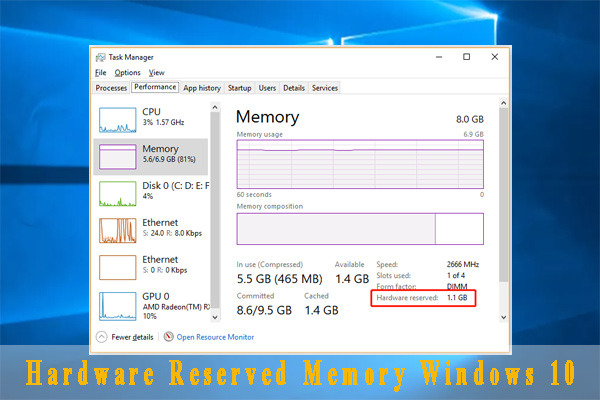Viewport: 600px width, 400px height.
Task: Minimize the Task Manager window
Action: (x=439, y=57)
